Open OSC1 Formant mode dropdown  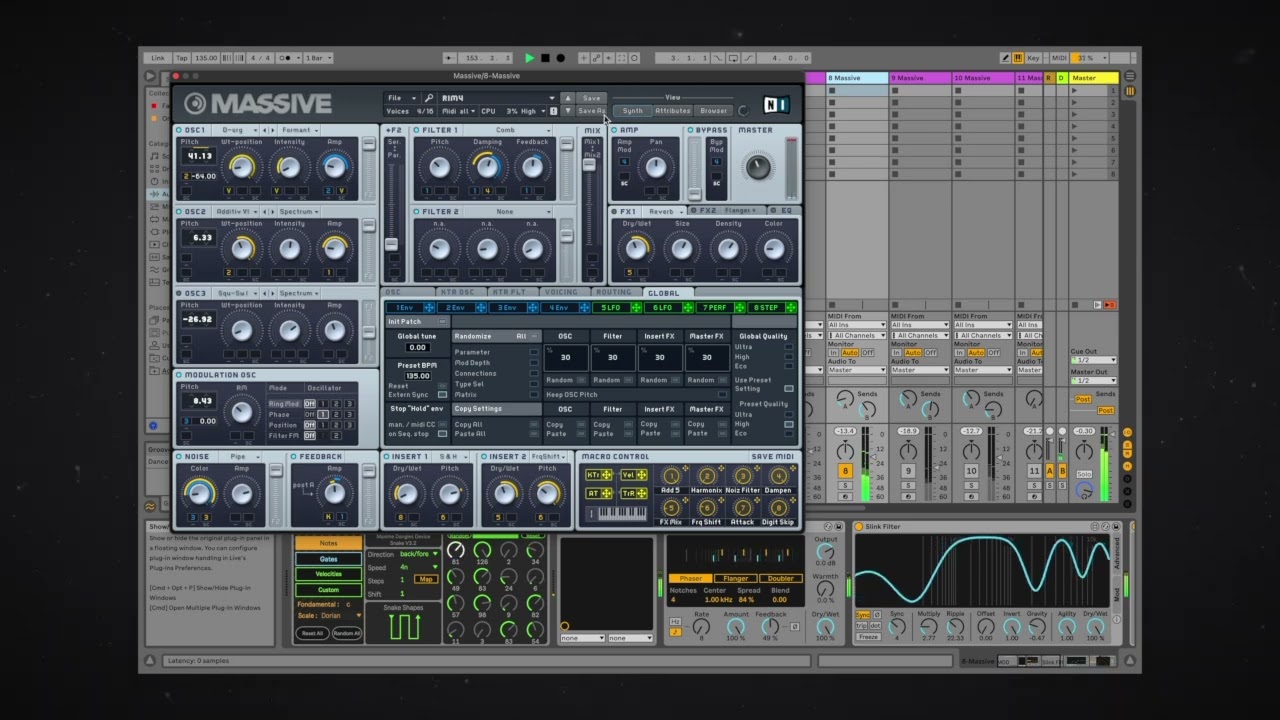click(x=300, y=130)
